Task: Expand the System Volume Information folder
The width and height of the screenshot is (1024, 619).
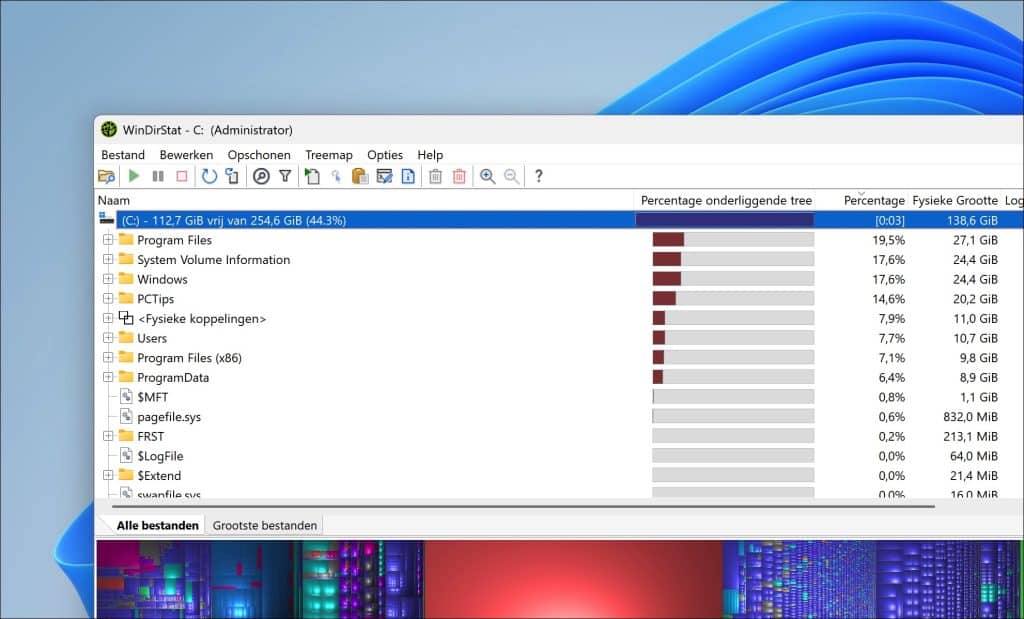Action: [108, 259]
